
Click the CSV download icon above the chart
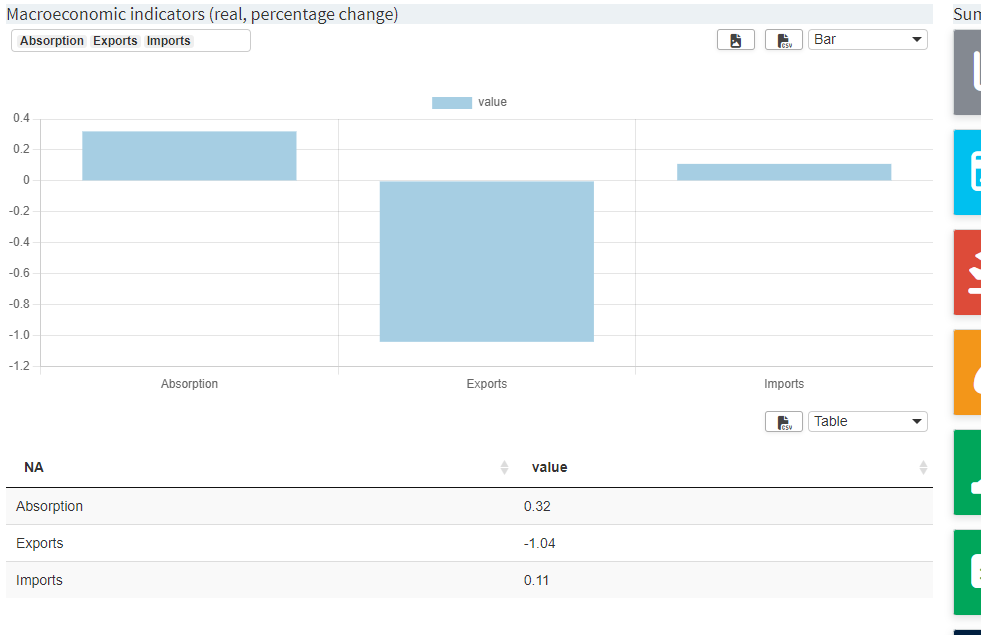[784, 39]
